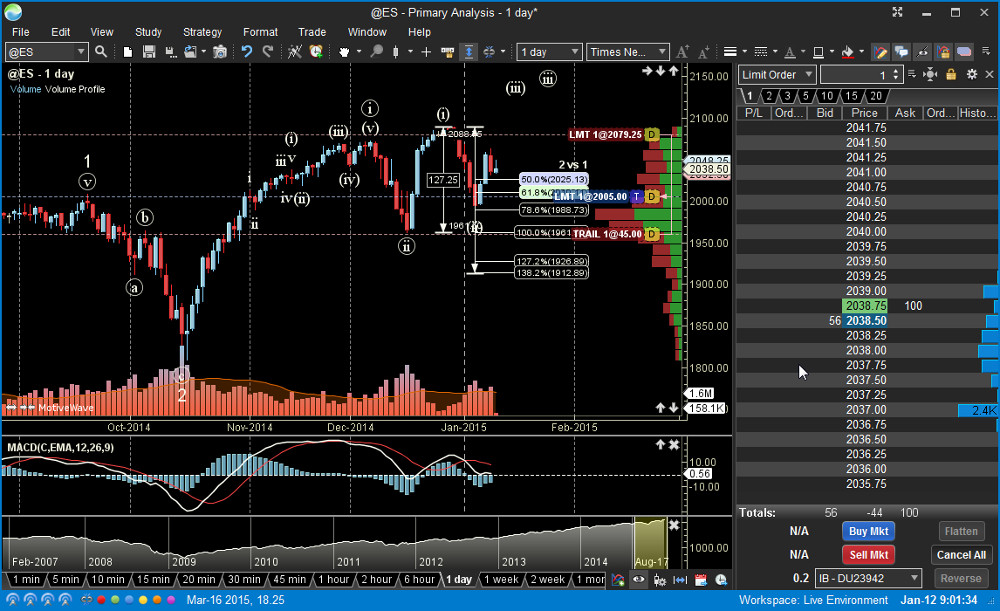
Task: Expand the hand tool dropdown arrow
Action: point(358,52)
